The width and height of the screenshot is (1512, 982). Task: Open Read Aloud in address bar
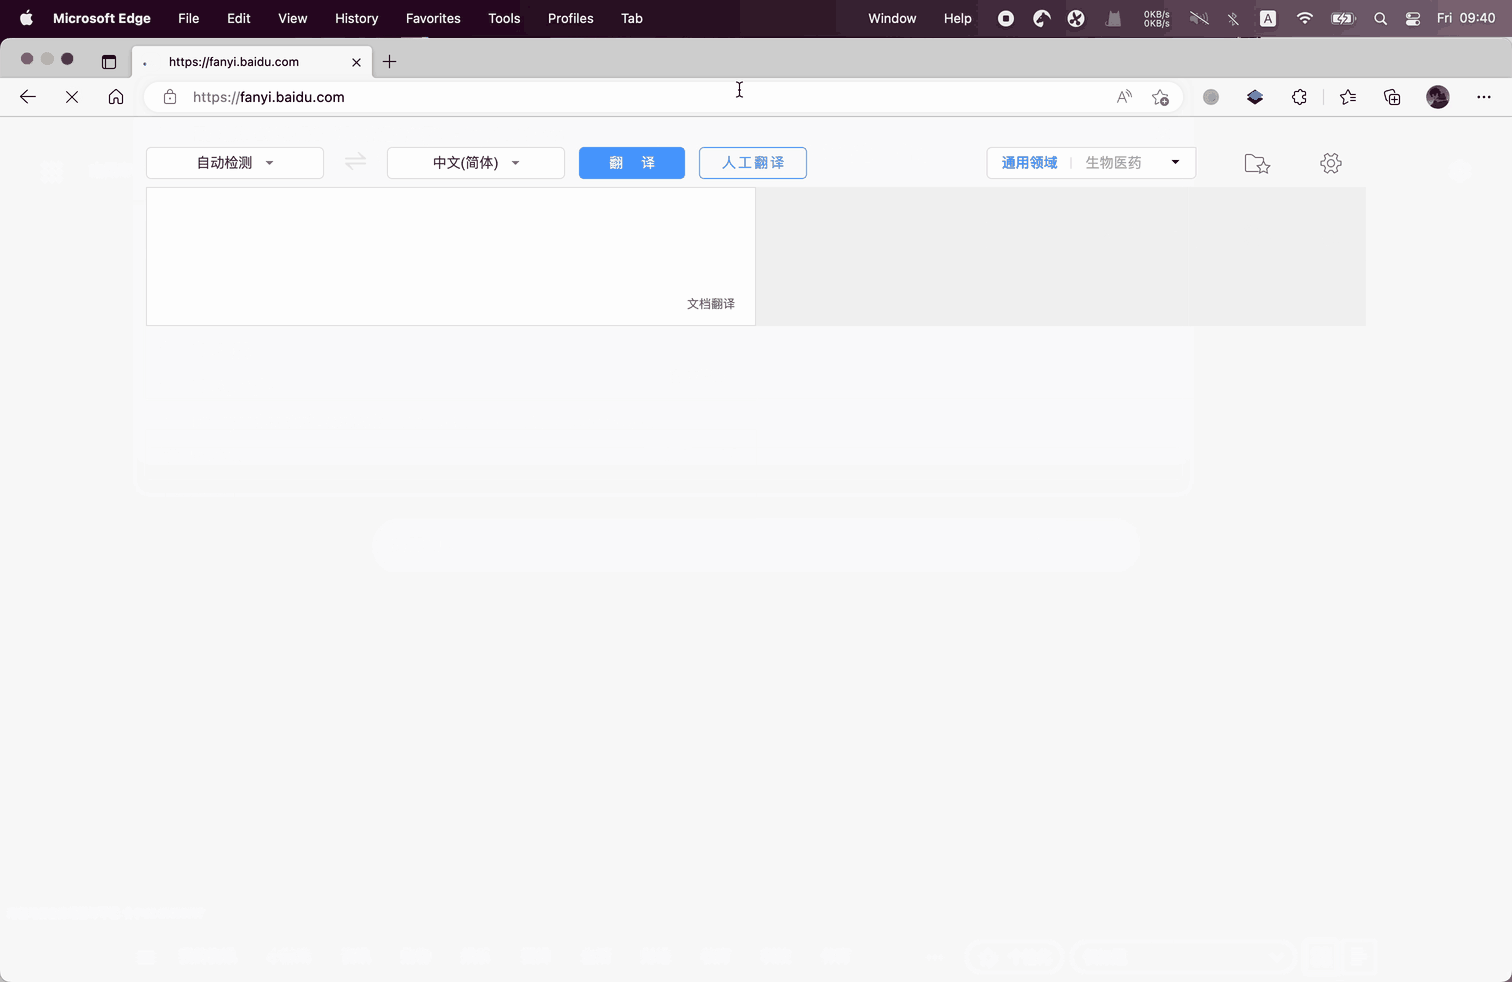[1125, 97]
